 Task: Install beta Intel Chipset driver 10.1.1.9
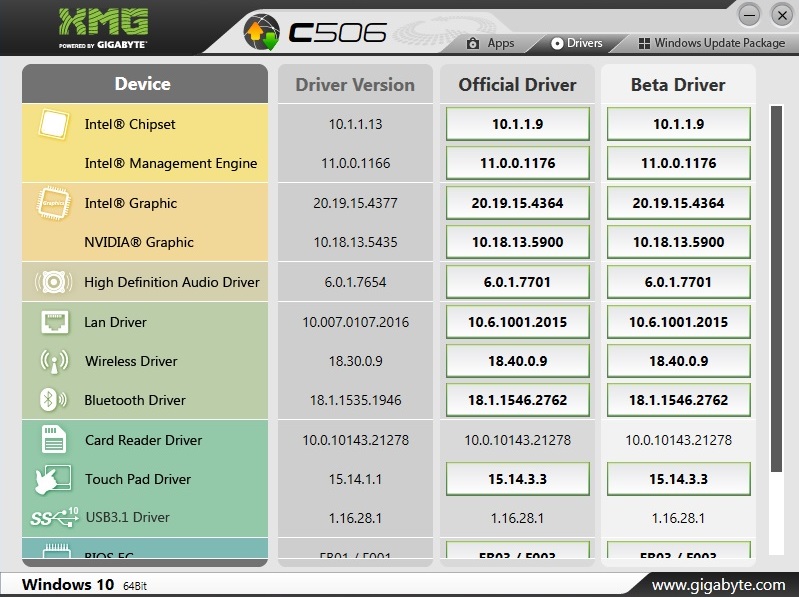678,124
